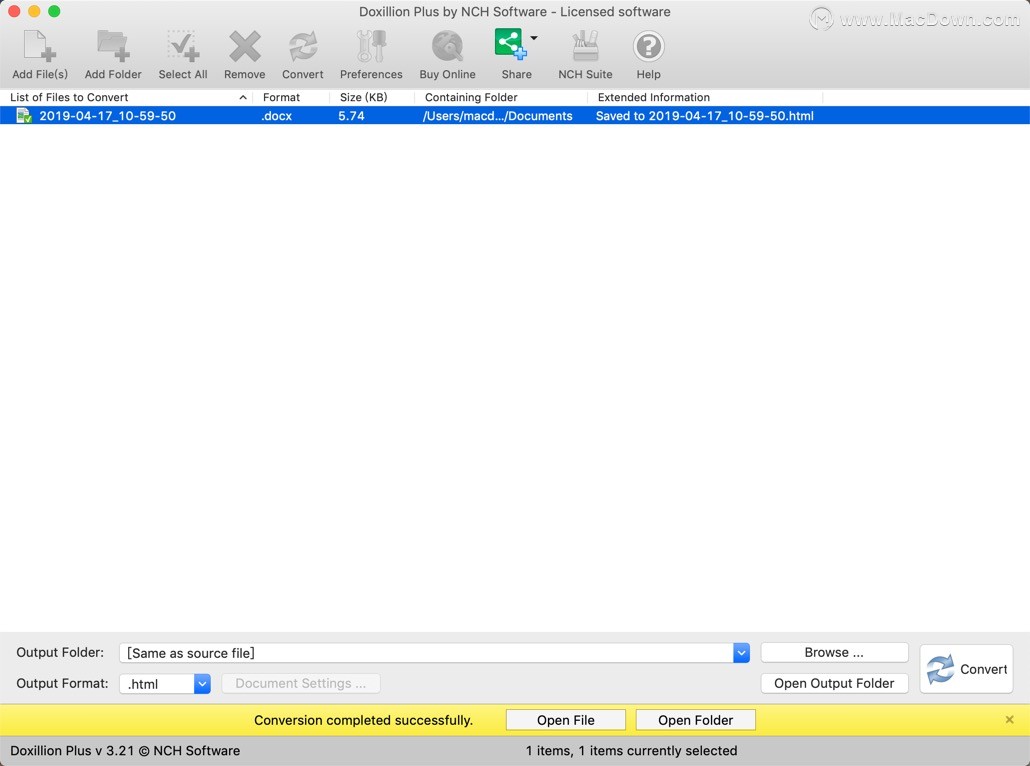The image size is (1030, 766).
Task: Click the large Convert button at bottom
Action: tap(966, 669)
